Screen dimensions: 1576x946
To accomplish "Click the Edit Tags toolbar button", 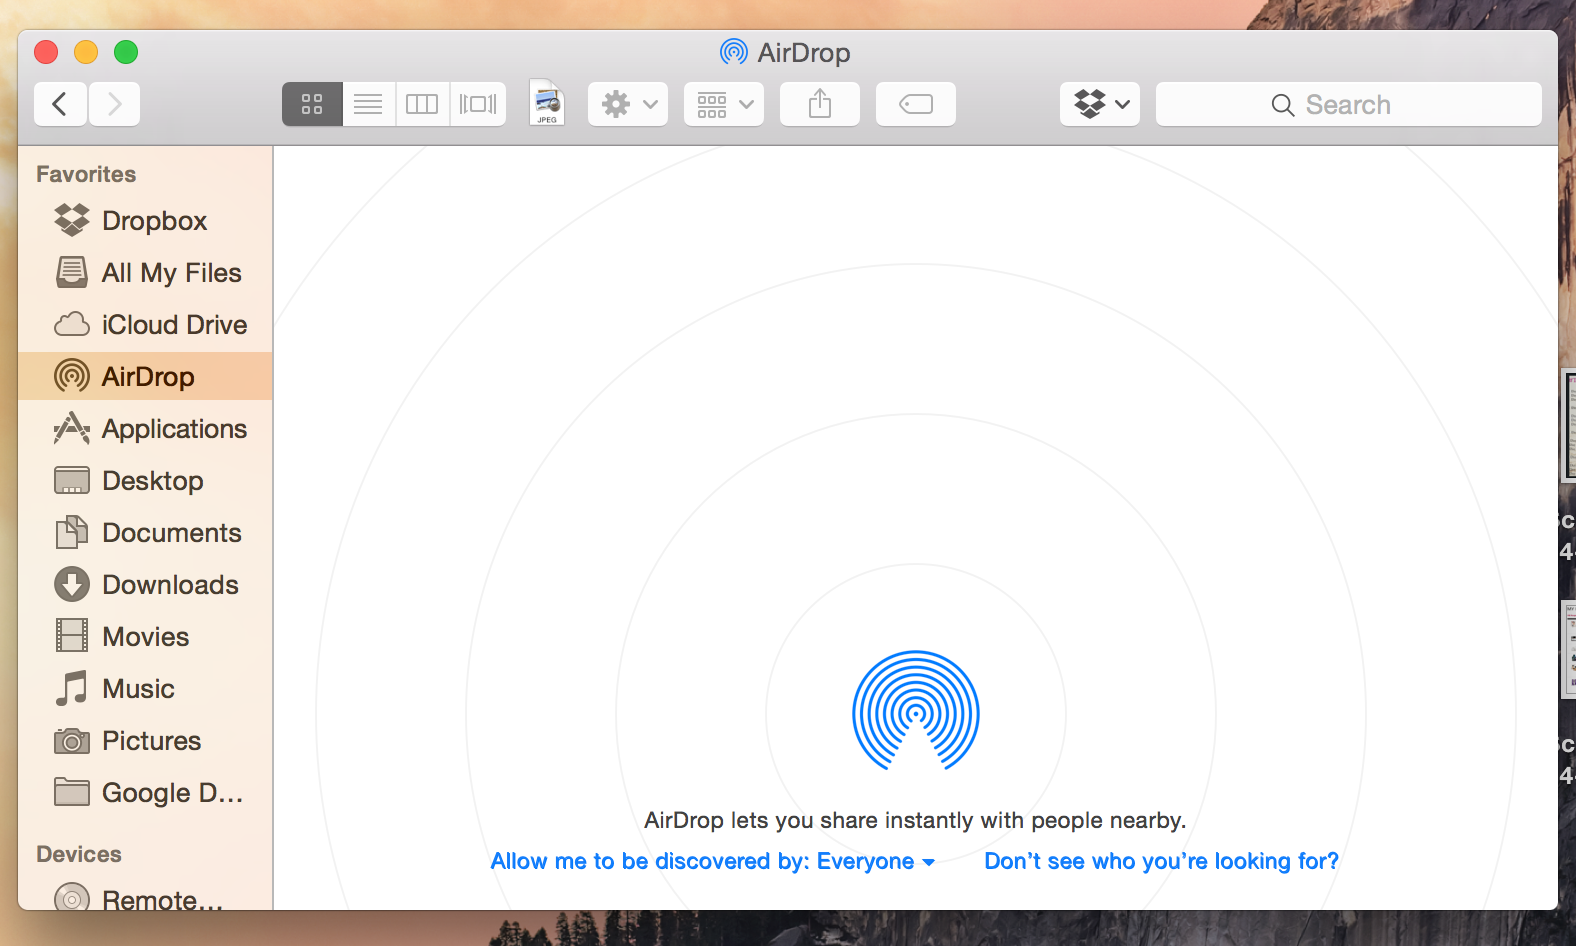I will pyautogui.click(x=916, y=104).
